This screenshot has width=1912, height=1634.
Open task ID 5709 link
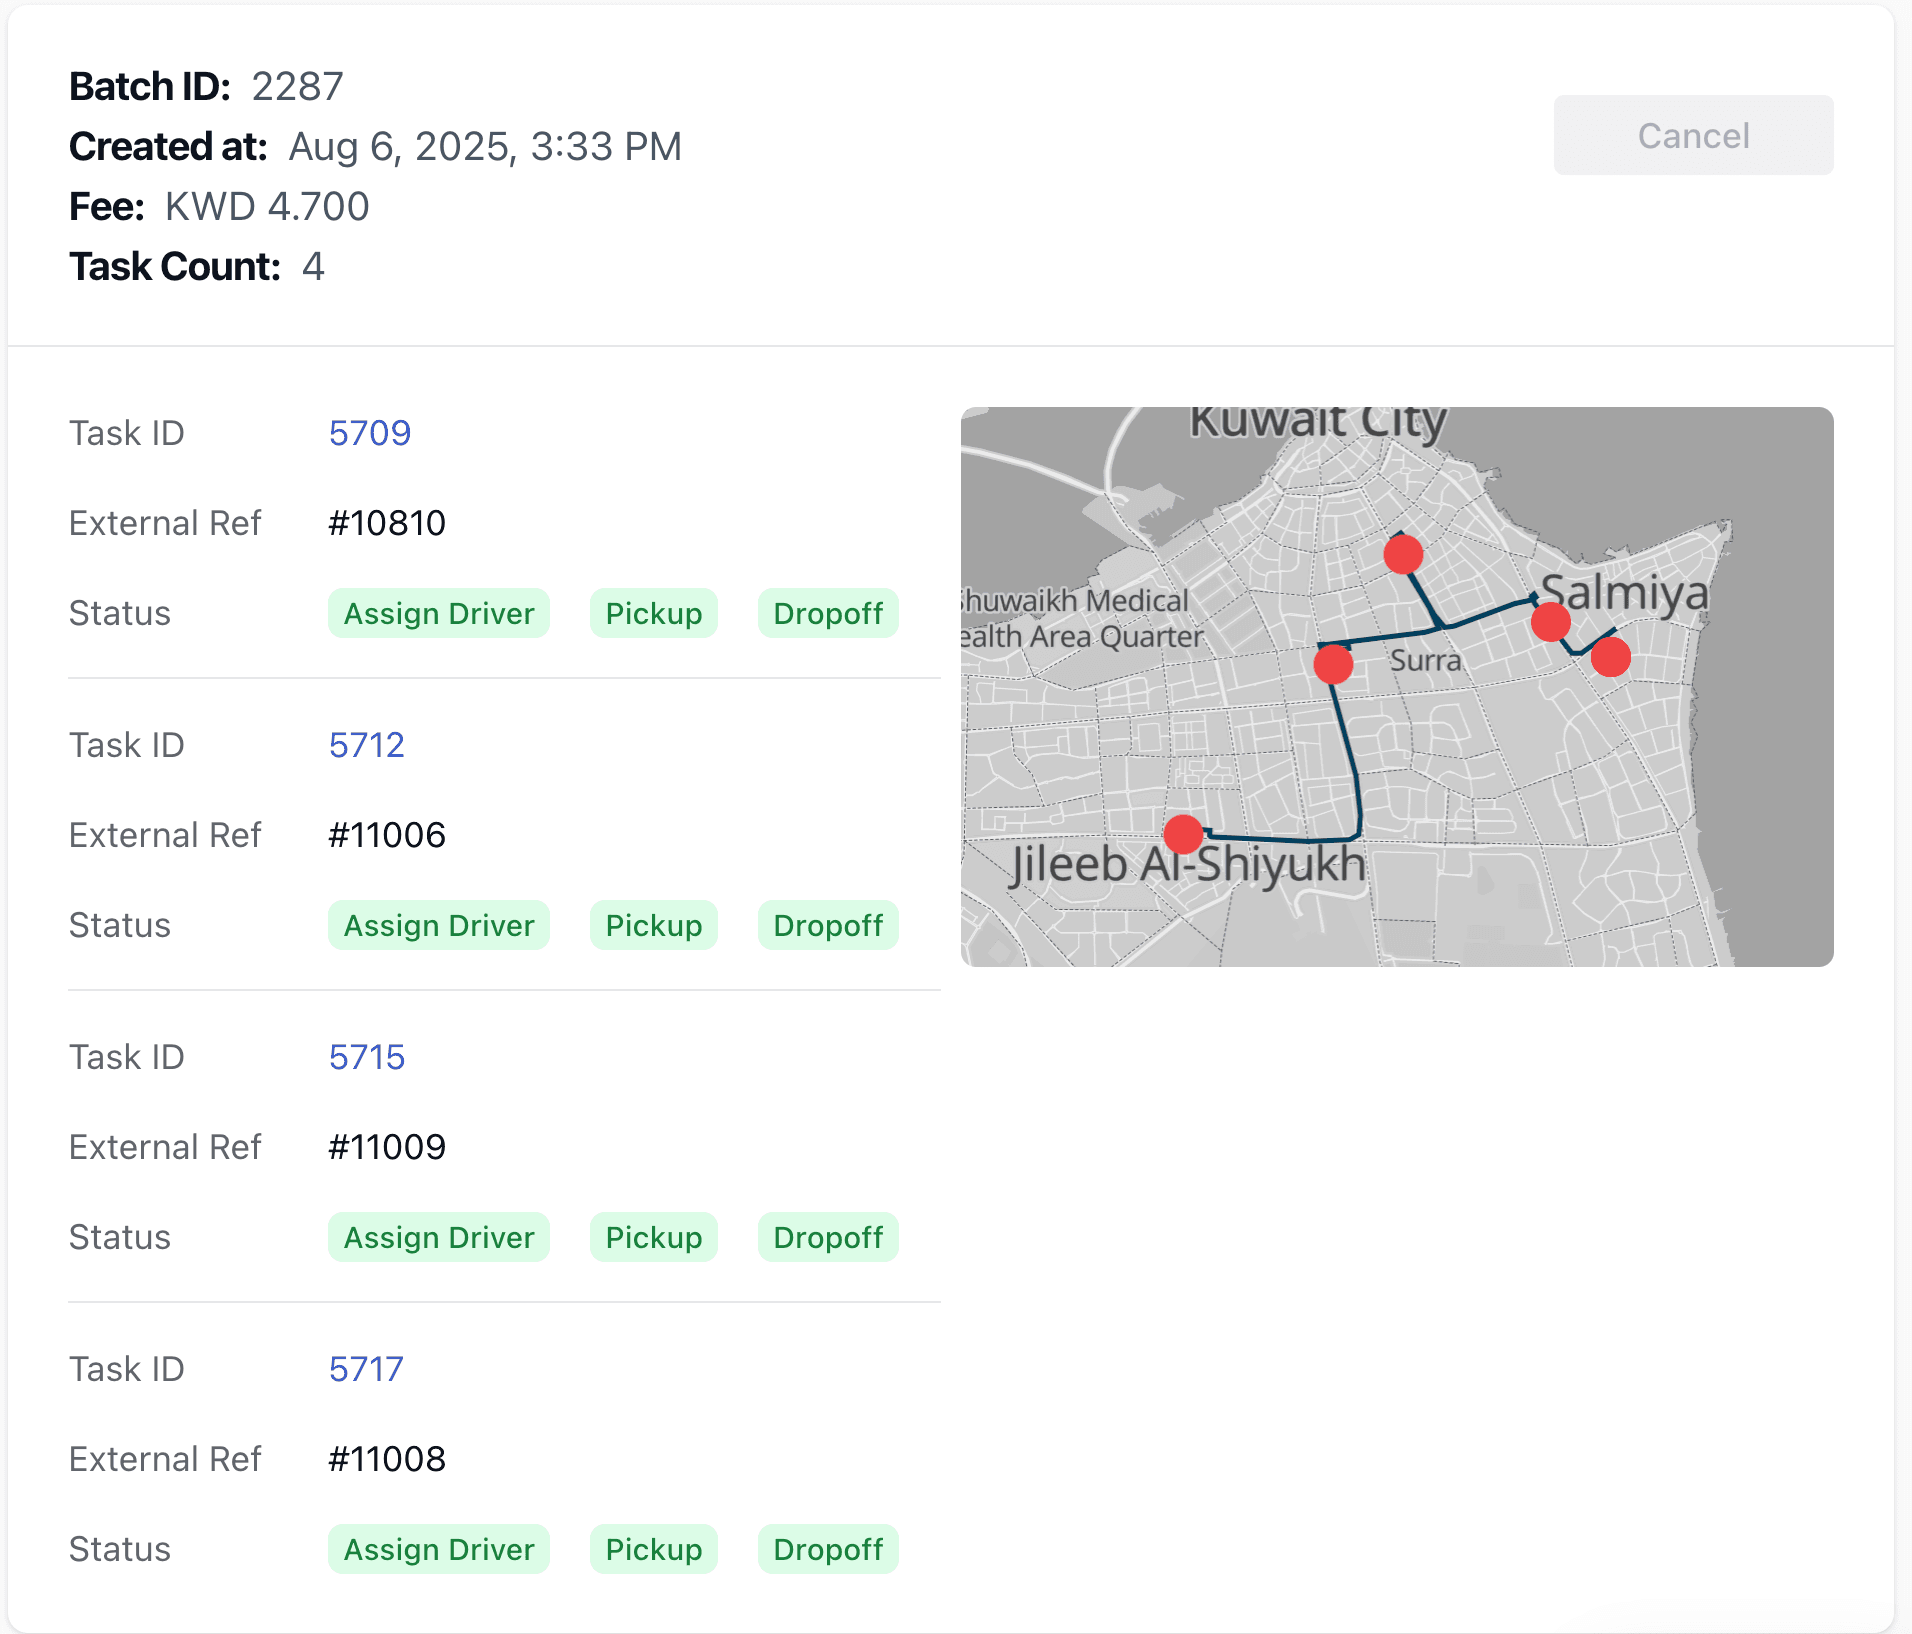coord(369,433)
